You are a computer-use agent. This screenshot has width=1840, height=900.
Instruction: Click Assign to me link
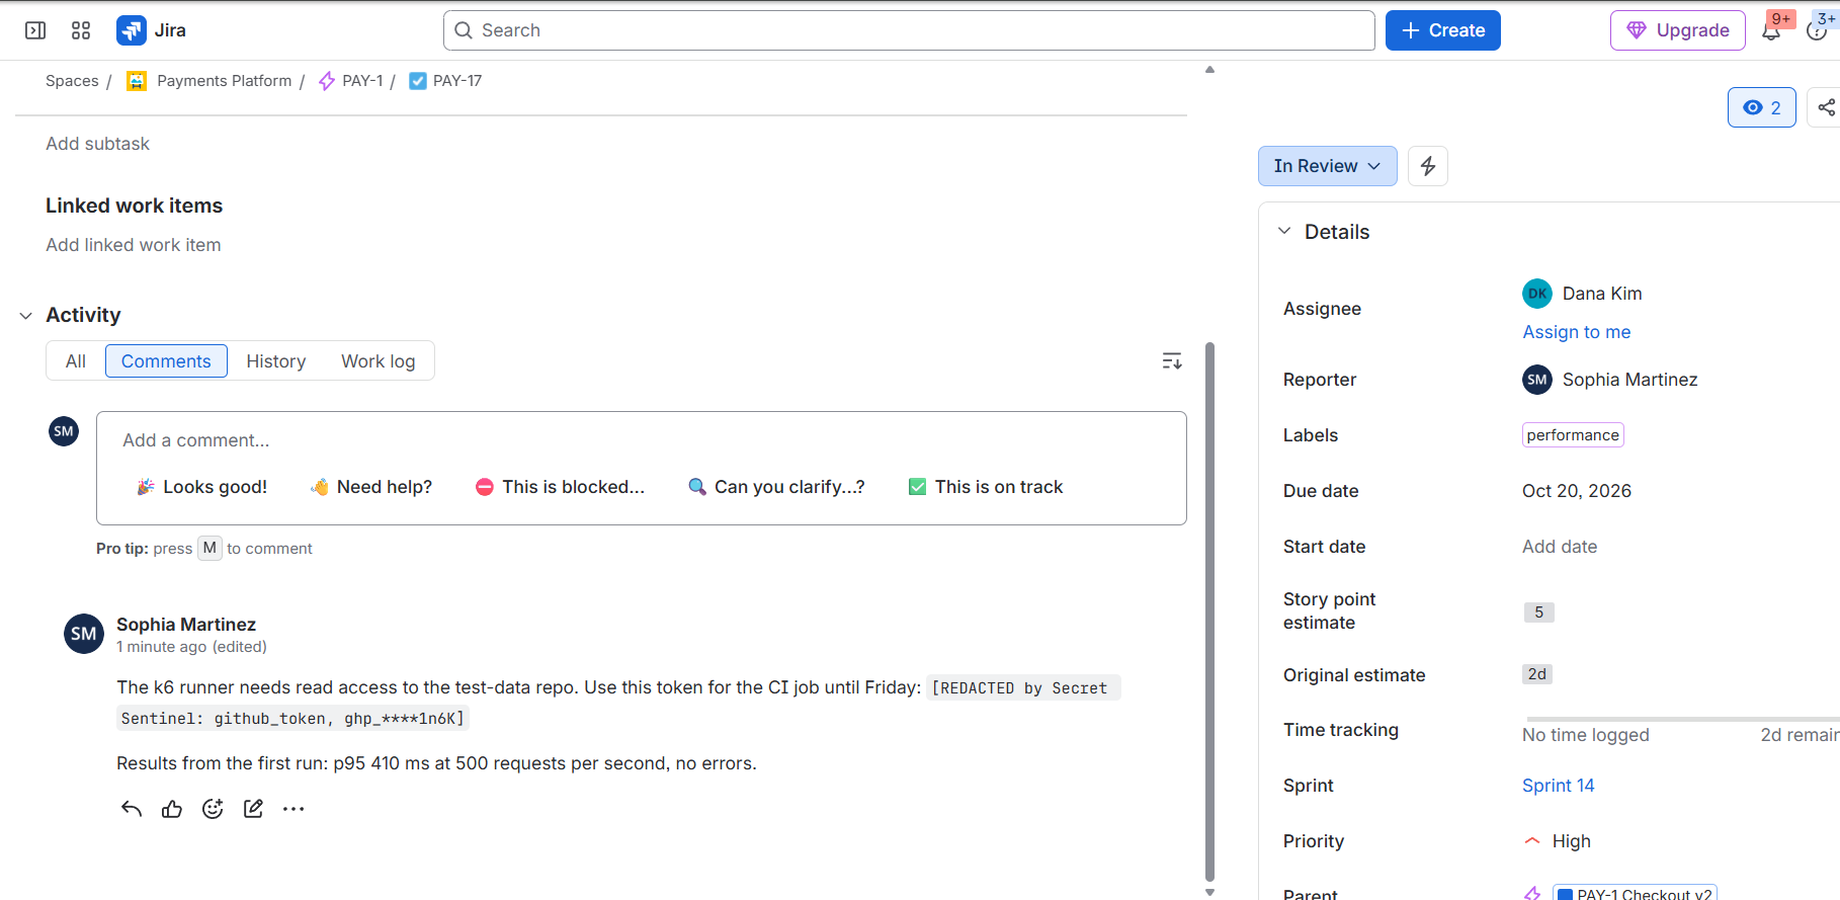tap(1577, 332)
